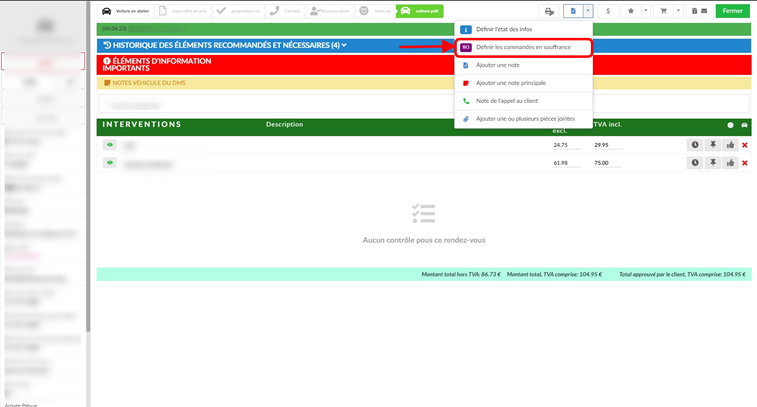Click the 'TVA incl.' column header

tap(608, 124)
